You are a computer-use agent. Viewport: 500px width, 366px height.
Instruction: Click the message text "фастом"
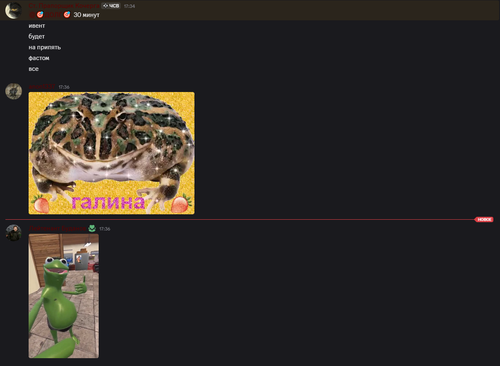click(39, 58)
